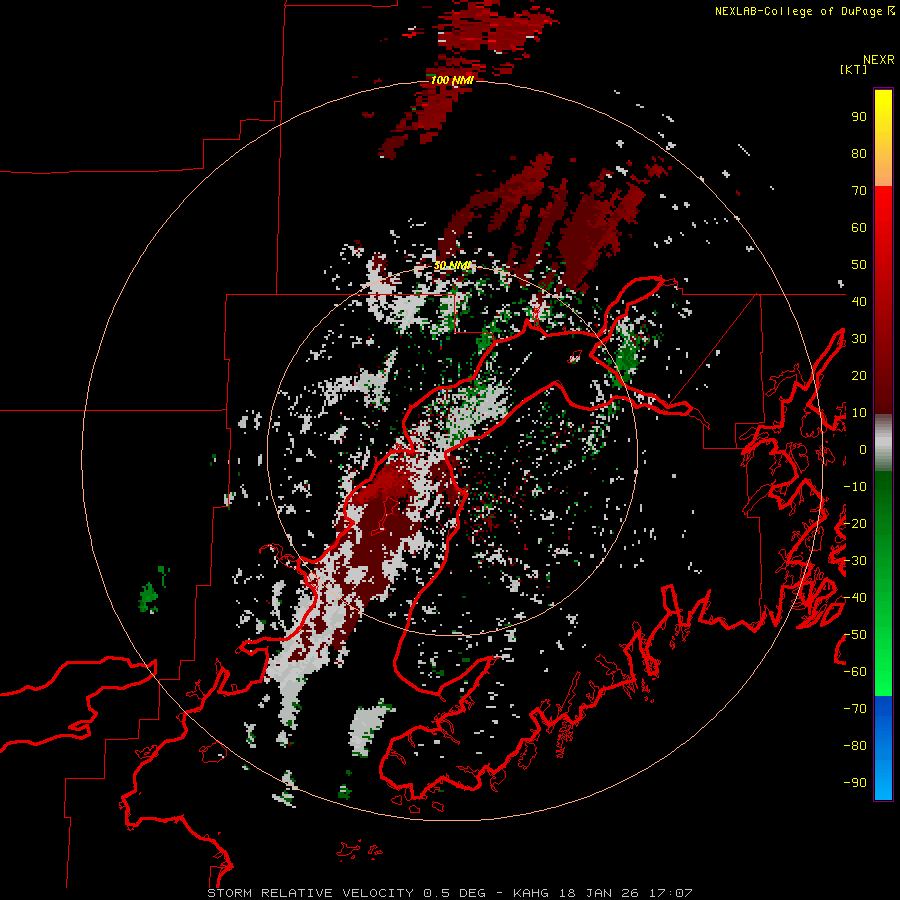Click the 0 knot scale label
Image resolution: width=900 pixels, height=900 pixels.
863,450
